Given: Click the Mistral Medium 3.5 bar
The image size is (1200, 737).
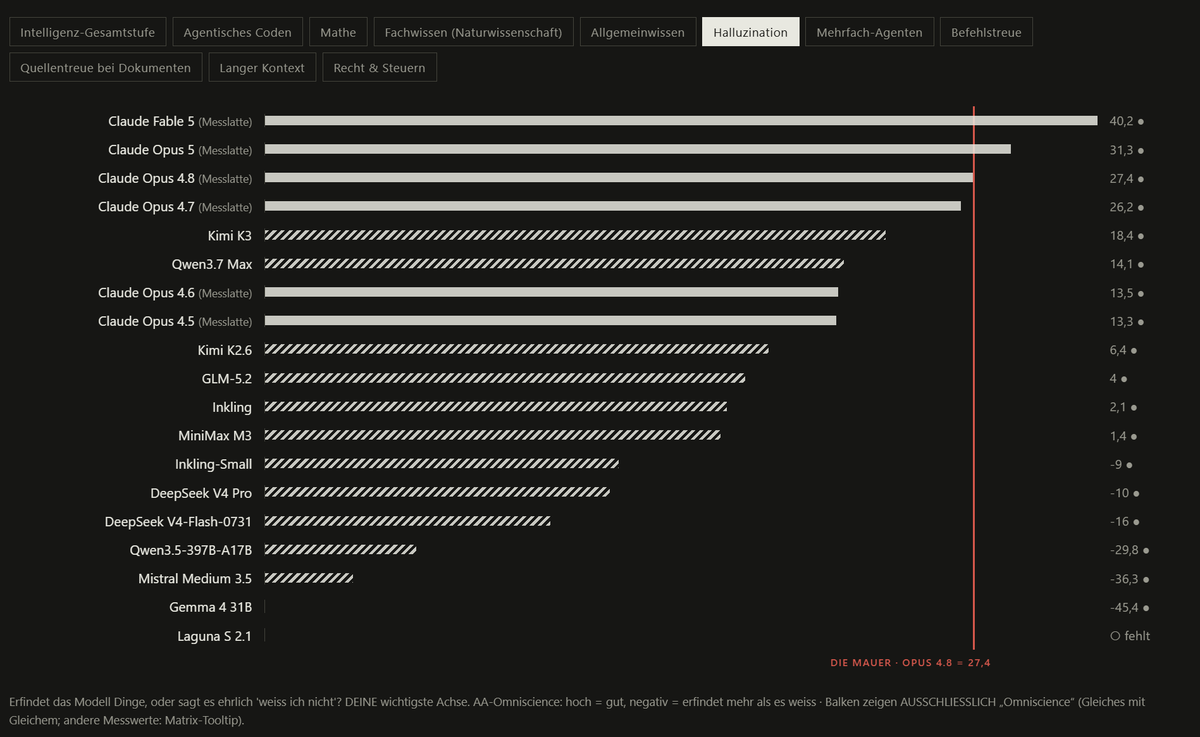Looking at the screenshot, I should 309,578.
